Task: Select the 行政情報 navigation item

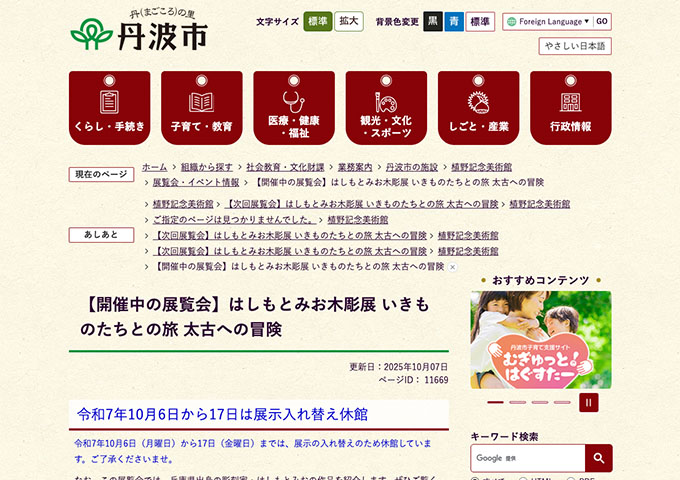Action: point(571,108)
